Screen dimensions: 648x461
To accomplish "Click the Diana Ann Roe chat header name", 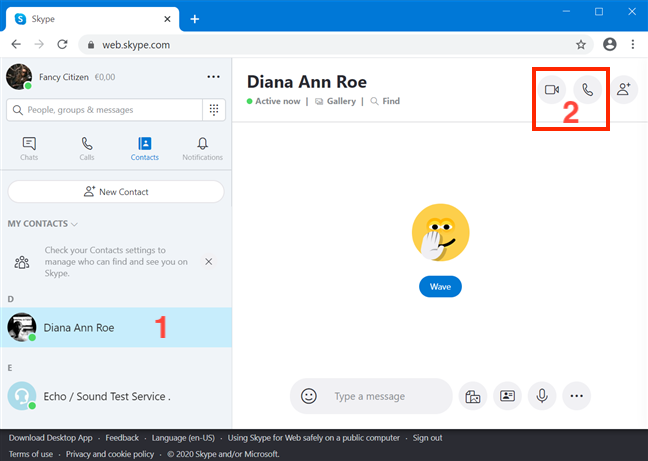I will tap(307, 82).
